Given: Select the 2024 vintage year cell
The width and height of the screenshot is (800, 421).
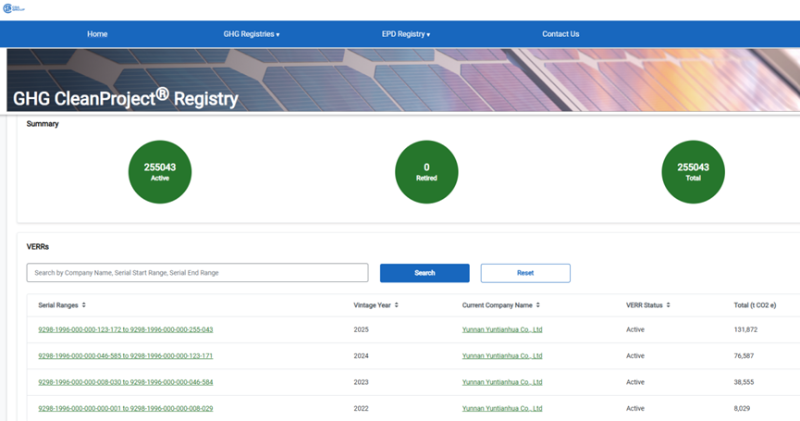Looking at the screenshot, I should click(361, 356).
